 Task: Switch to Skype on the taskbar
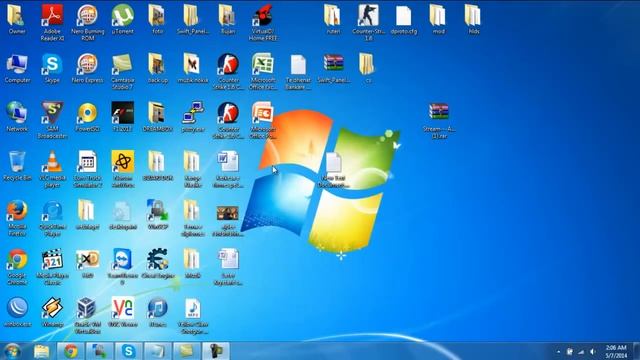point(129,351)
